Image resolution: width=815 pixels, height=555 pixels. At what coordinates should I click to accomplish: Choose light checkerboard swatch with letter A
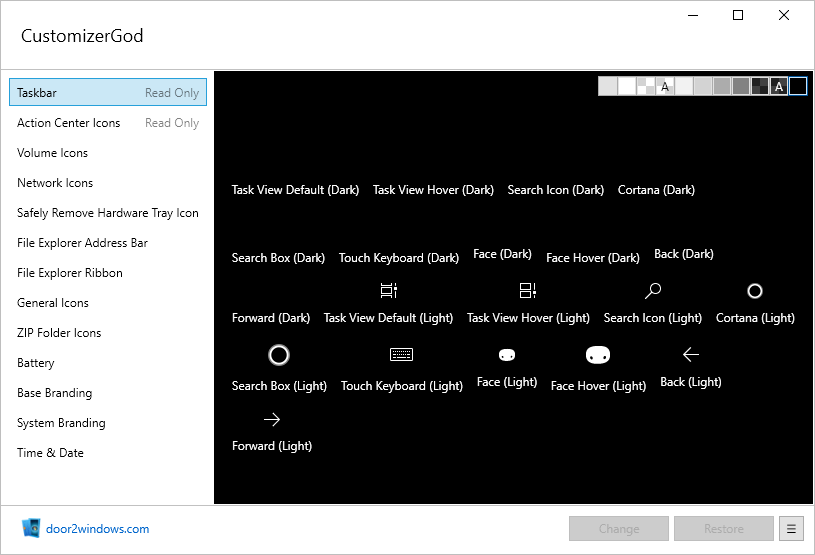tap(665, 86)
